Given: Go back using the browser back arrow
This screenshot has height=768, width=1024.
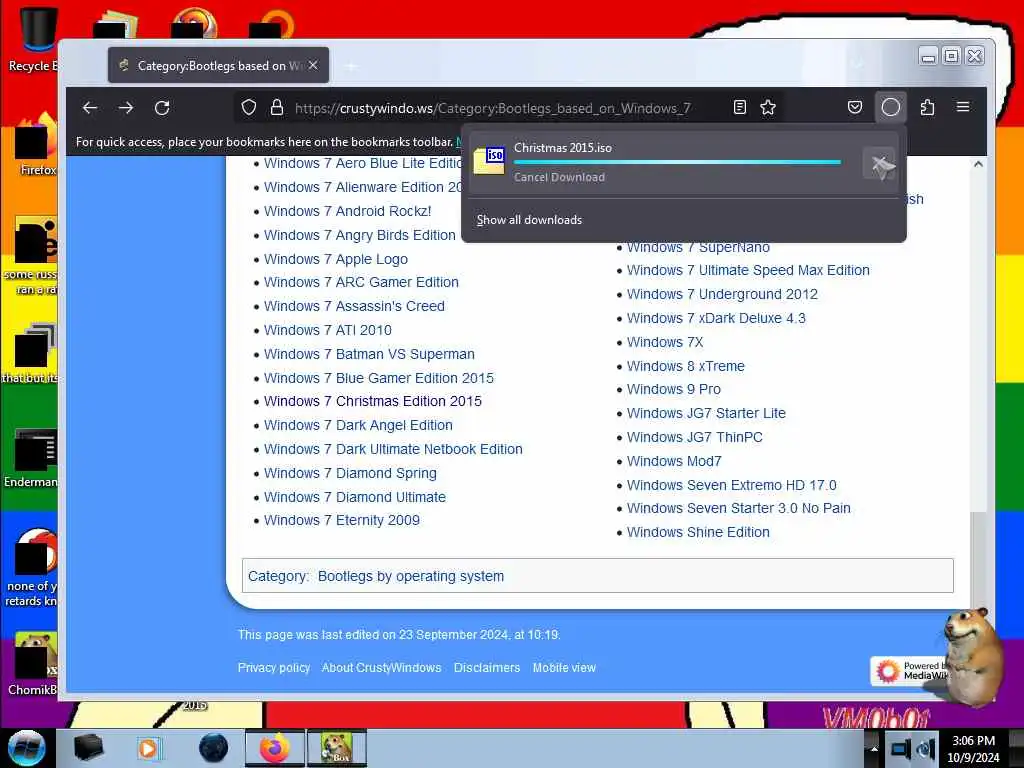Looking at the screenshot, I should (x=90, y=108).
